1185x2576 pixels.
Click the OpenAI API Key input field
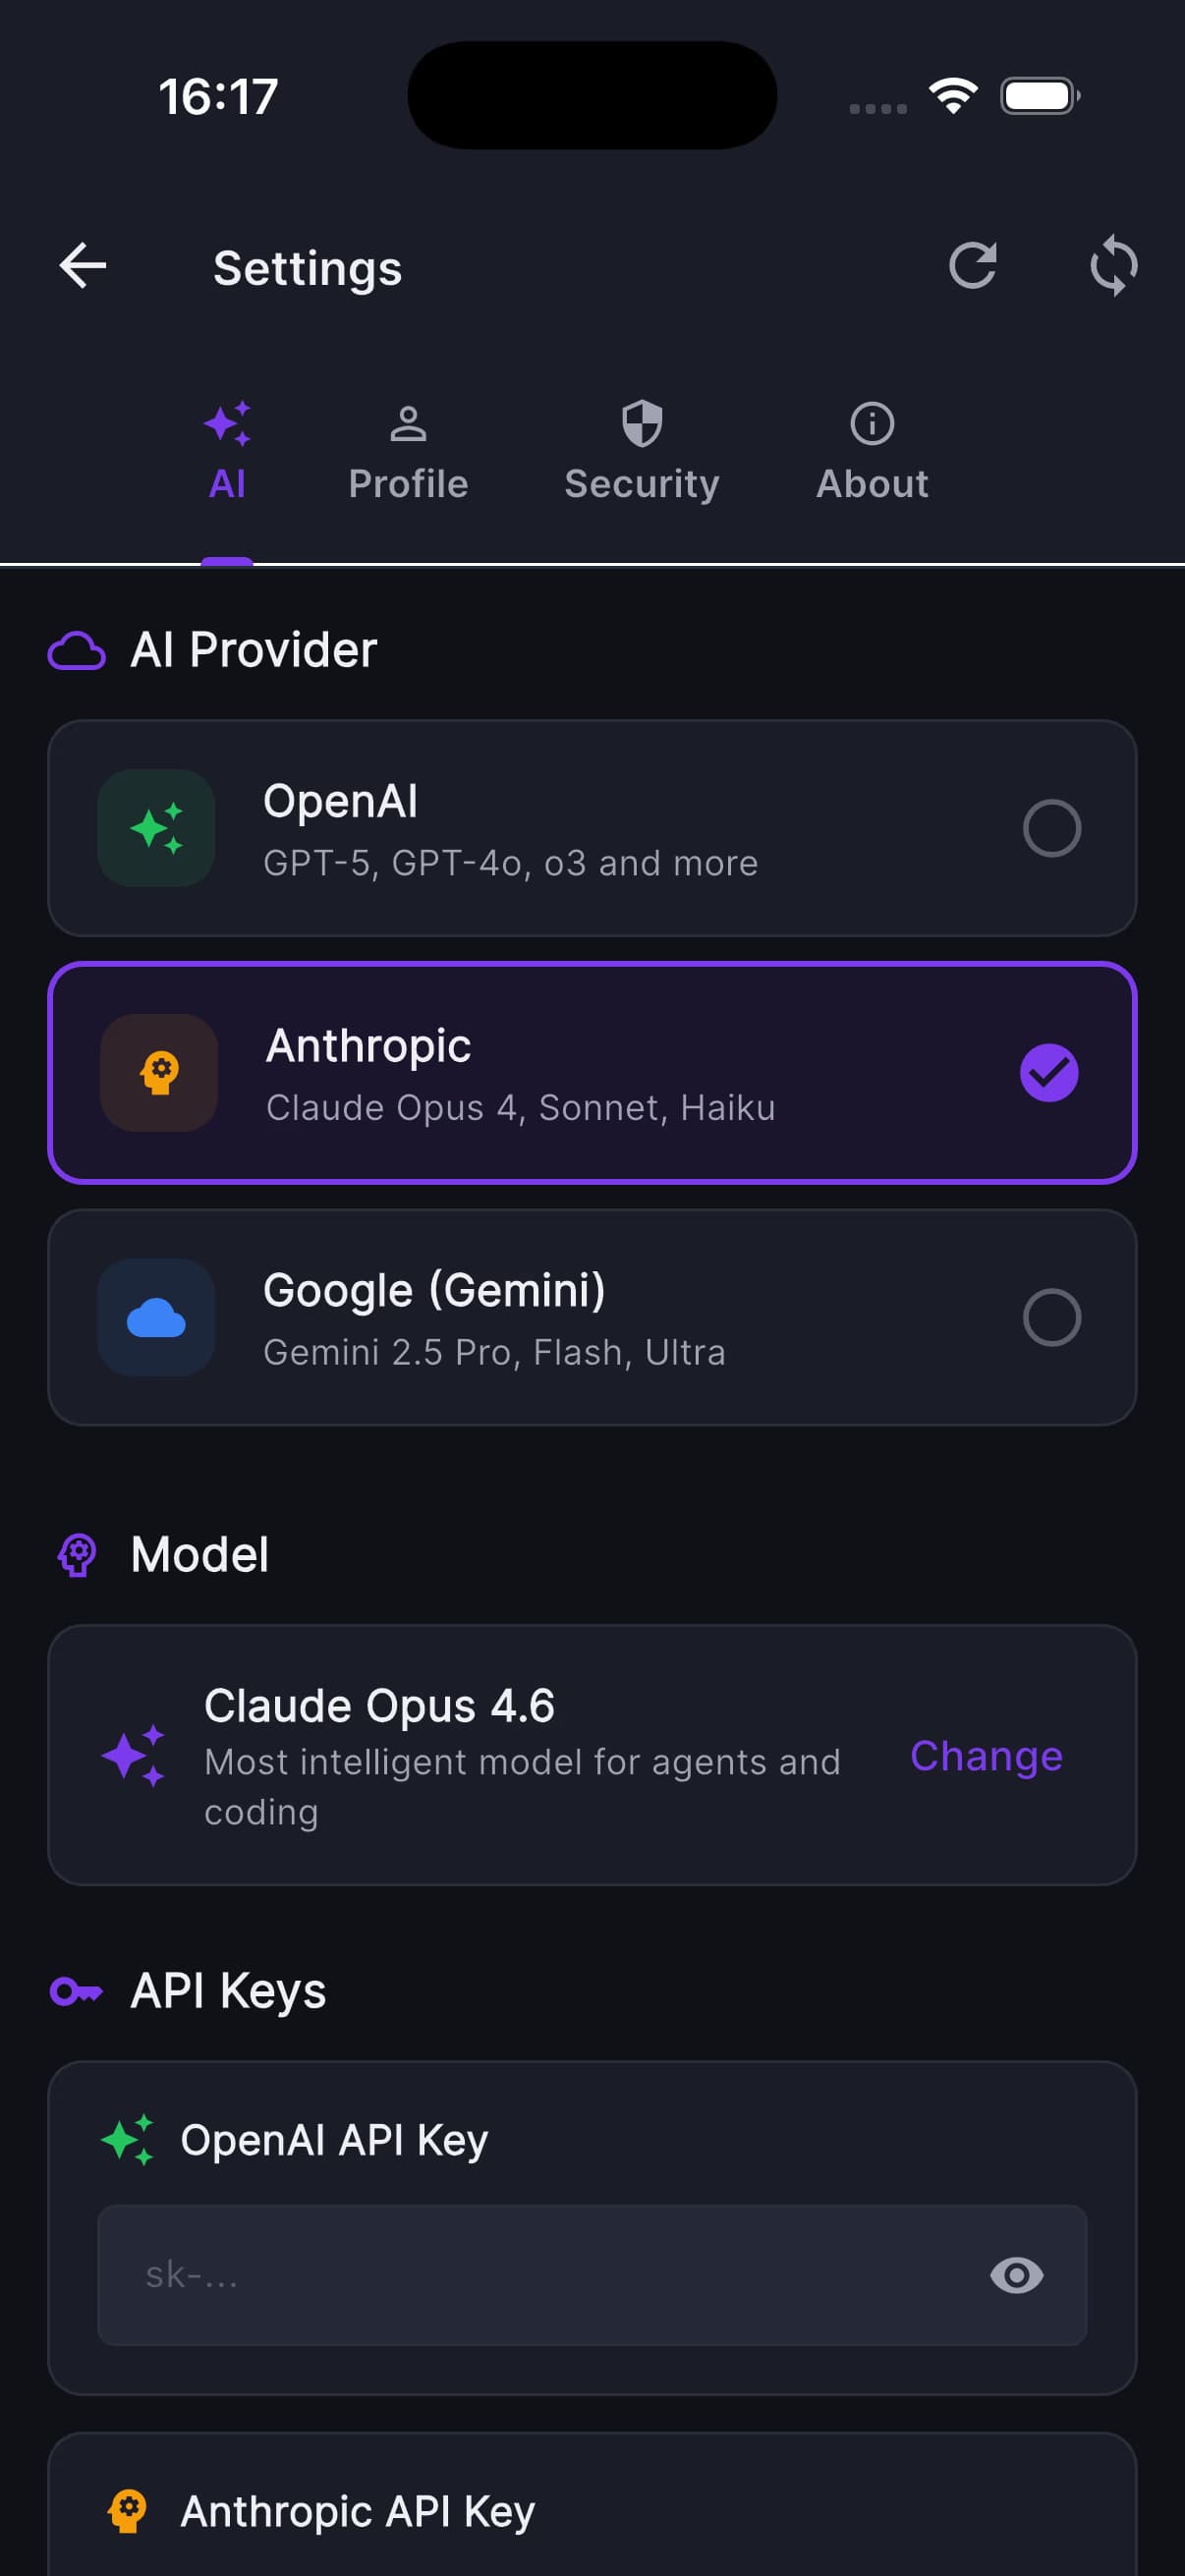pyautogui.click(x=592, y=2275)
